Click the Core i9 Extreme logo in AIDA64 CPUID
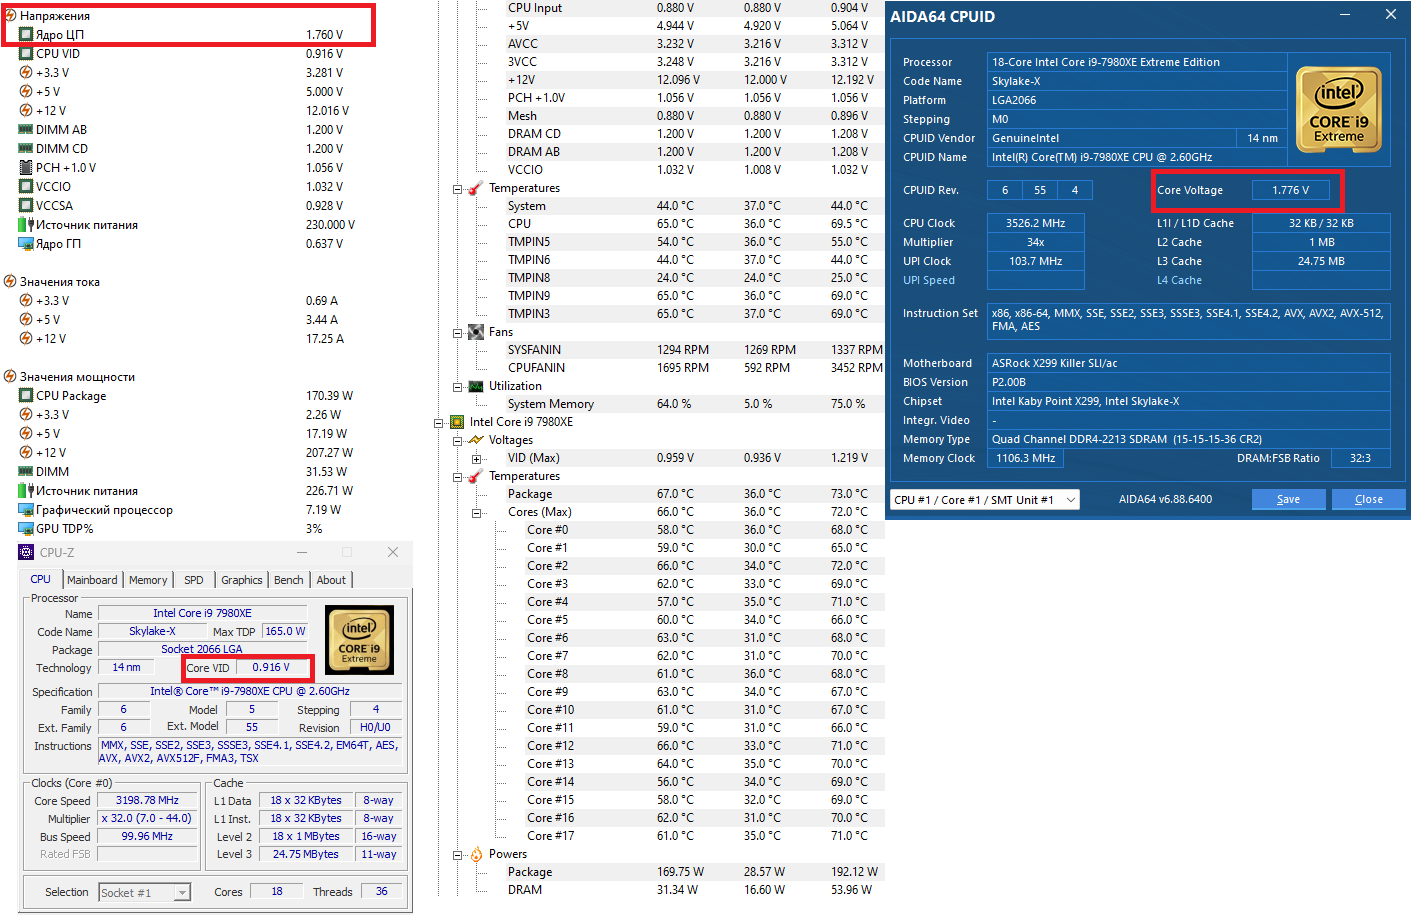Viewport: 1420px width, 915px height. tap(1339, 109)
